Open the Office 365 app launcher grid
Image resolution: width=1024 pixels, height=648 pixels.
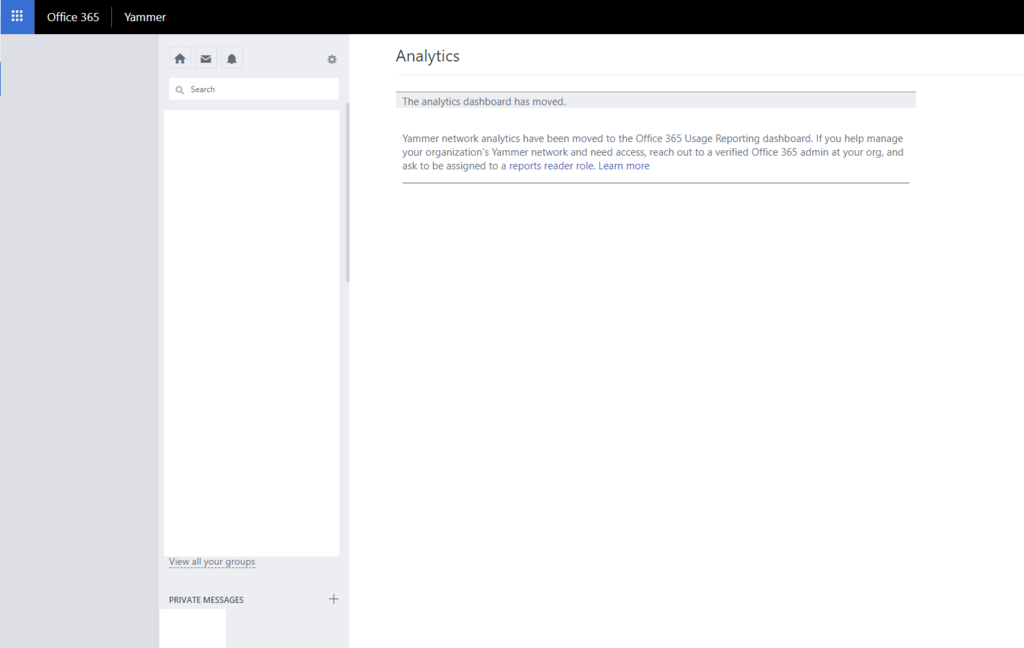17,16
